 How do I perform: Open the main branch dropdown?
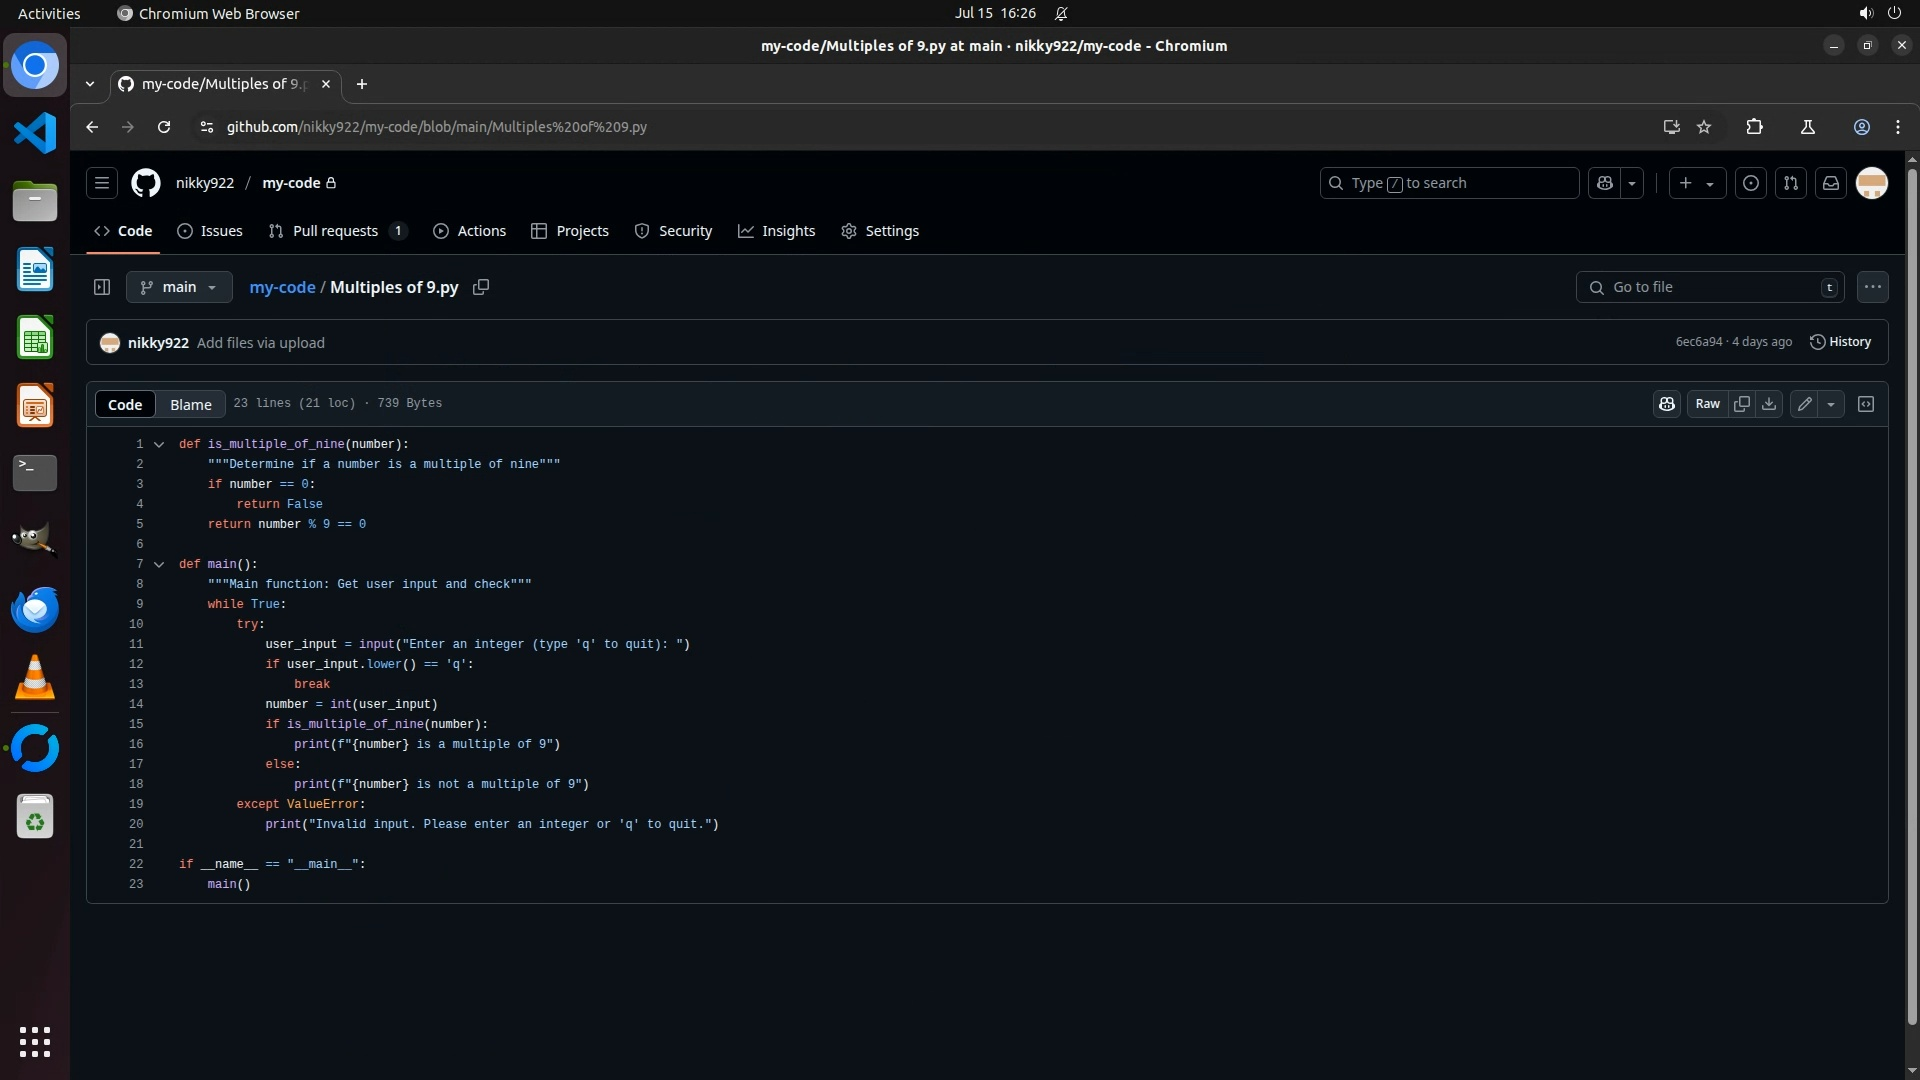click(x=179, y=287)
